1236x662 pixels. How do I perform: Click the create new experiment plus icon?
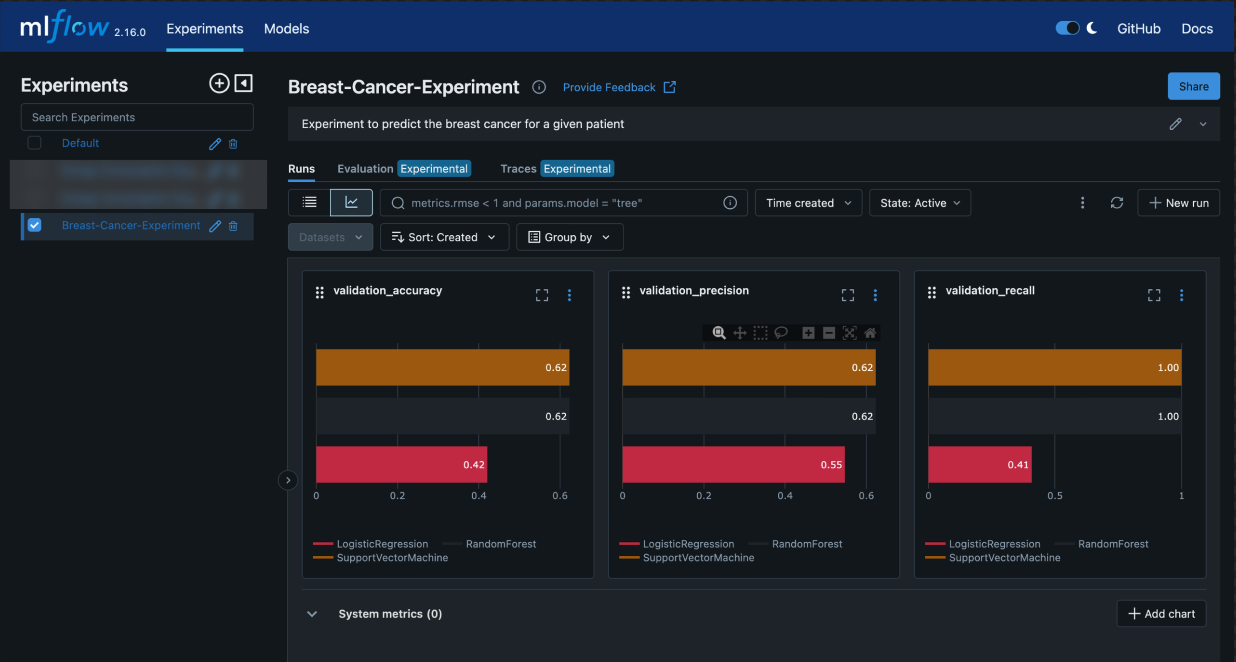[x=219, y=84]
